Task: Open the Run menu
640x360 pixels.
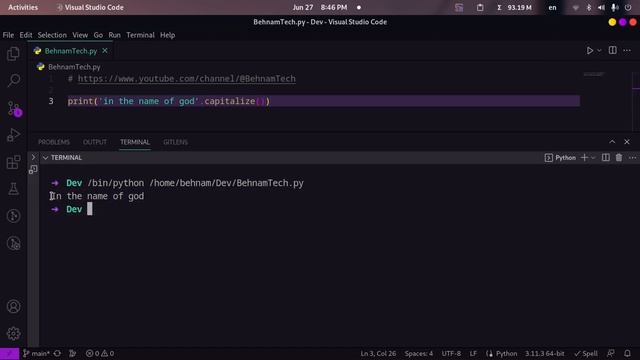Action: [x=114, y=35]
